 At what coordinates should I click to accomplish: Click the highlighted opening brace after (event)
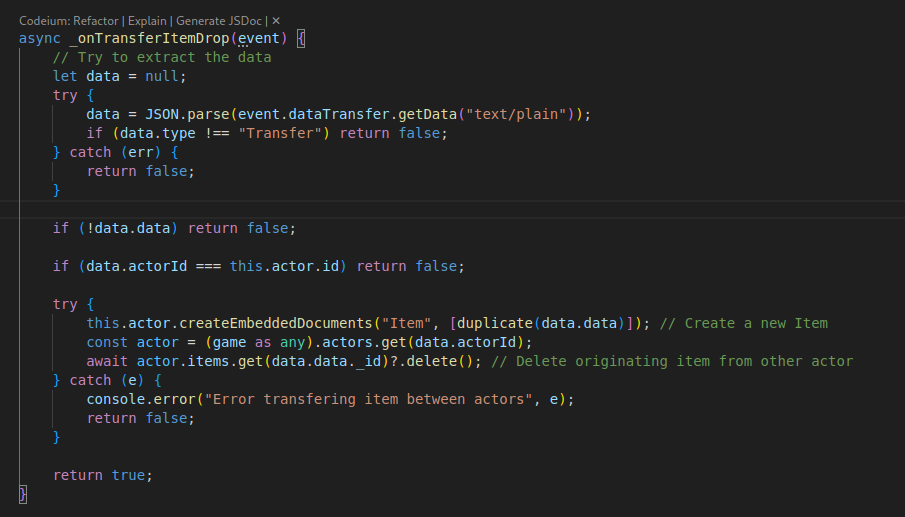coord(301,38)
